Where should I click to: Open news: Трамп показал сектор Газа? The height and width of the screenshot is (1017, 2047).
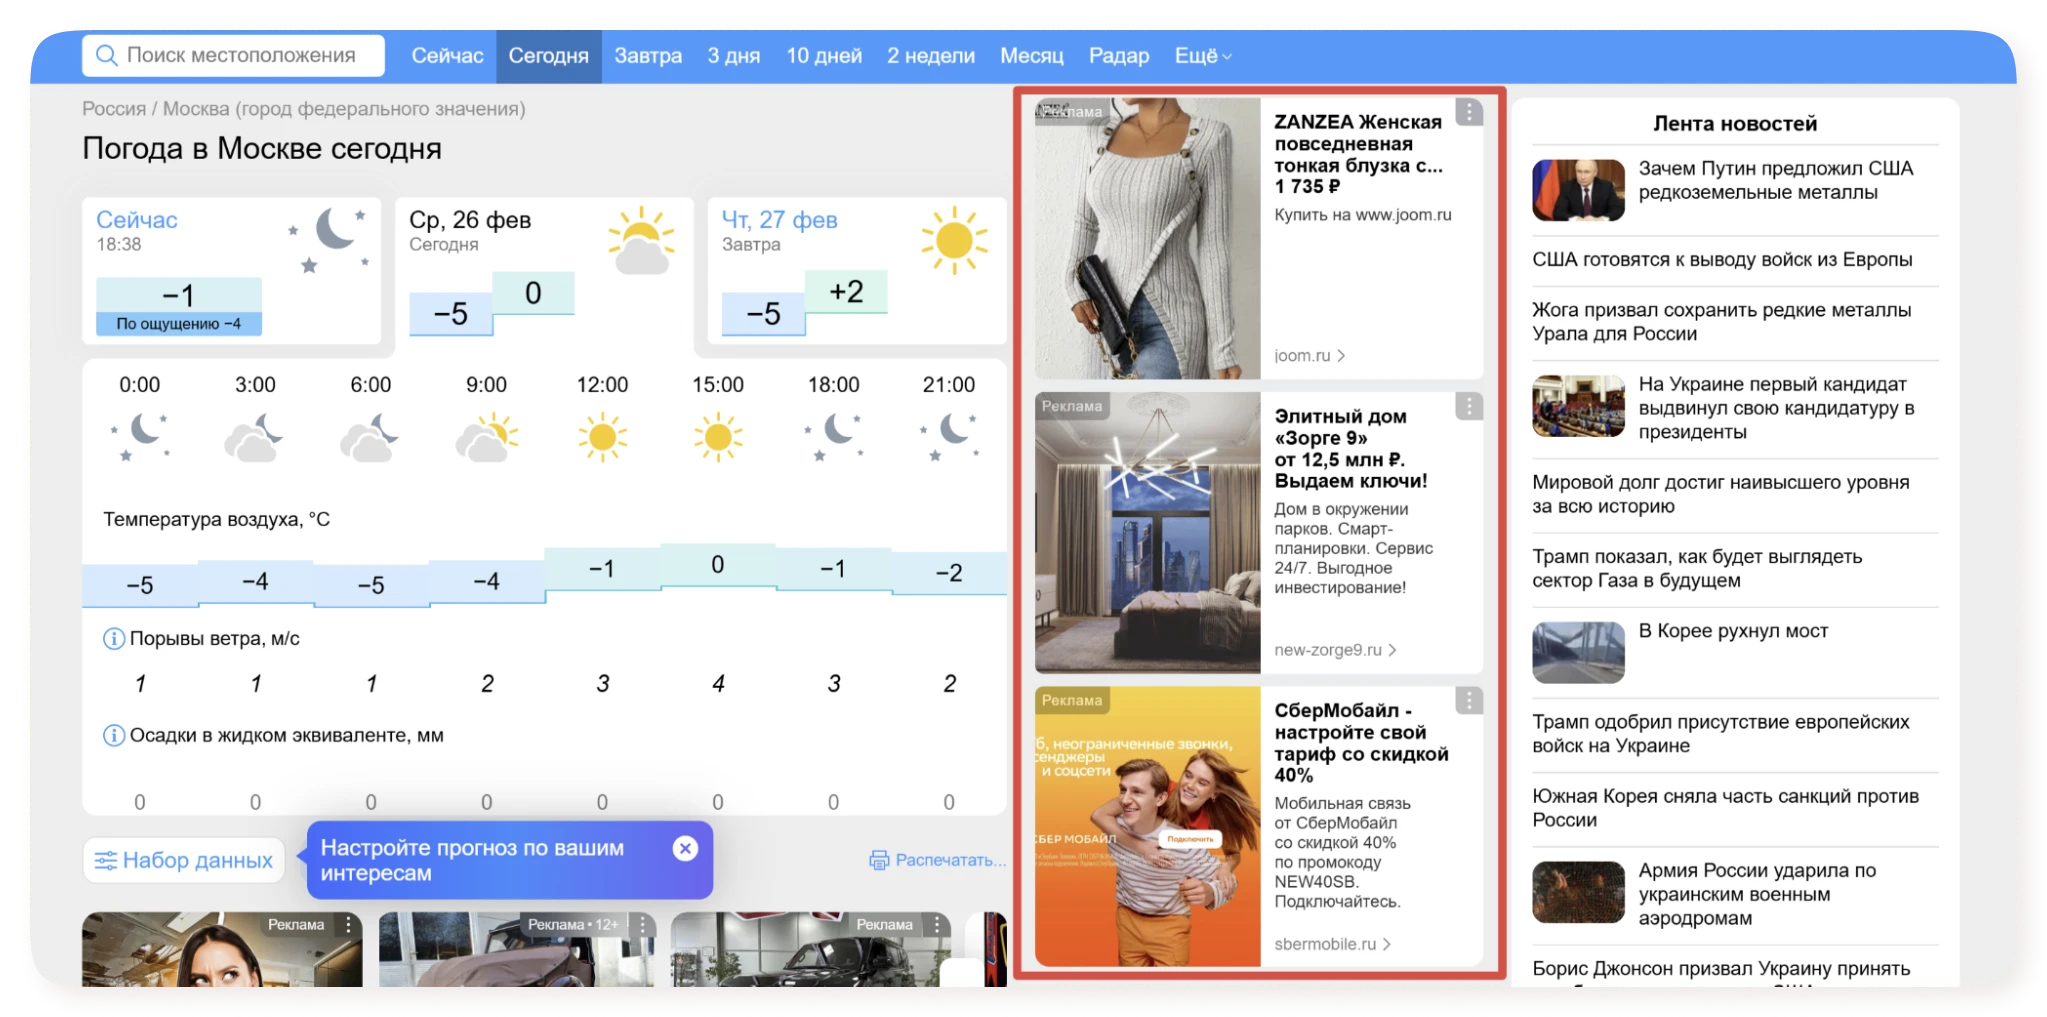click(x=1697, y=568)
